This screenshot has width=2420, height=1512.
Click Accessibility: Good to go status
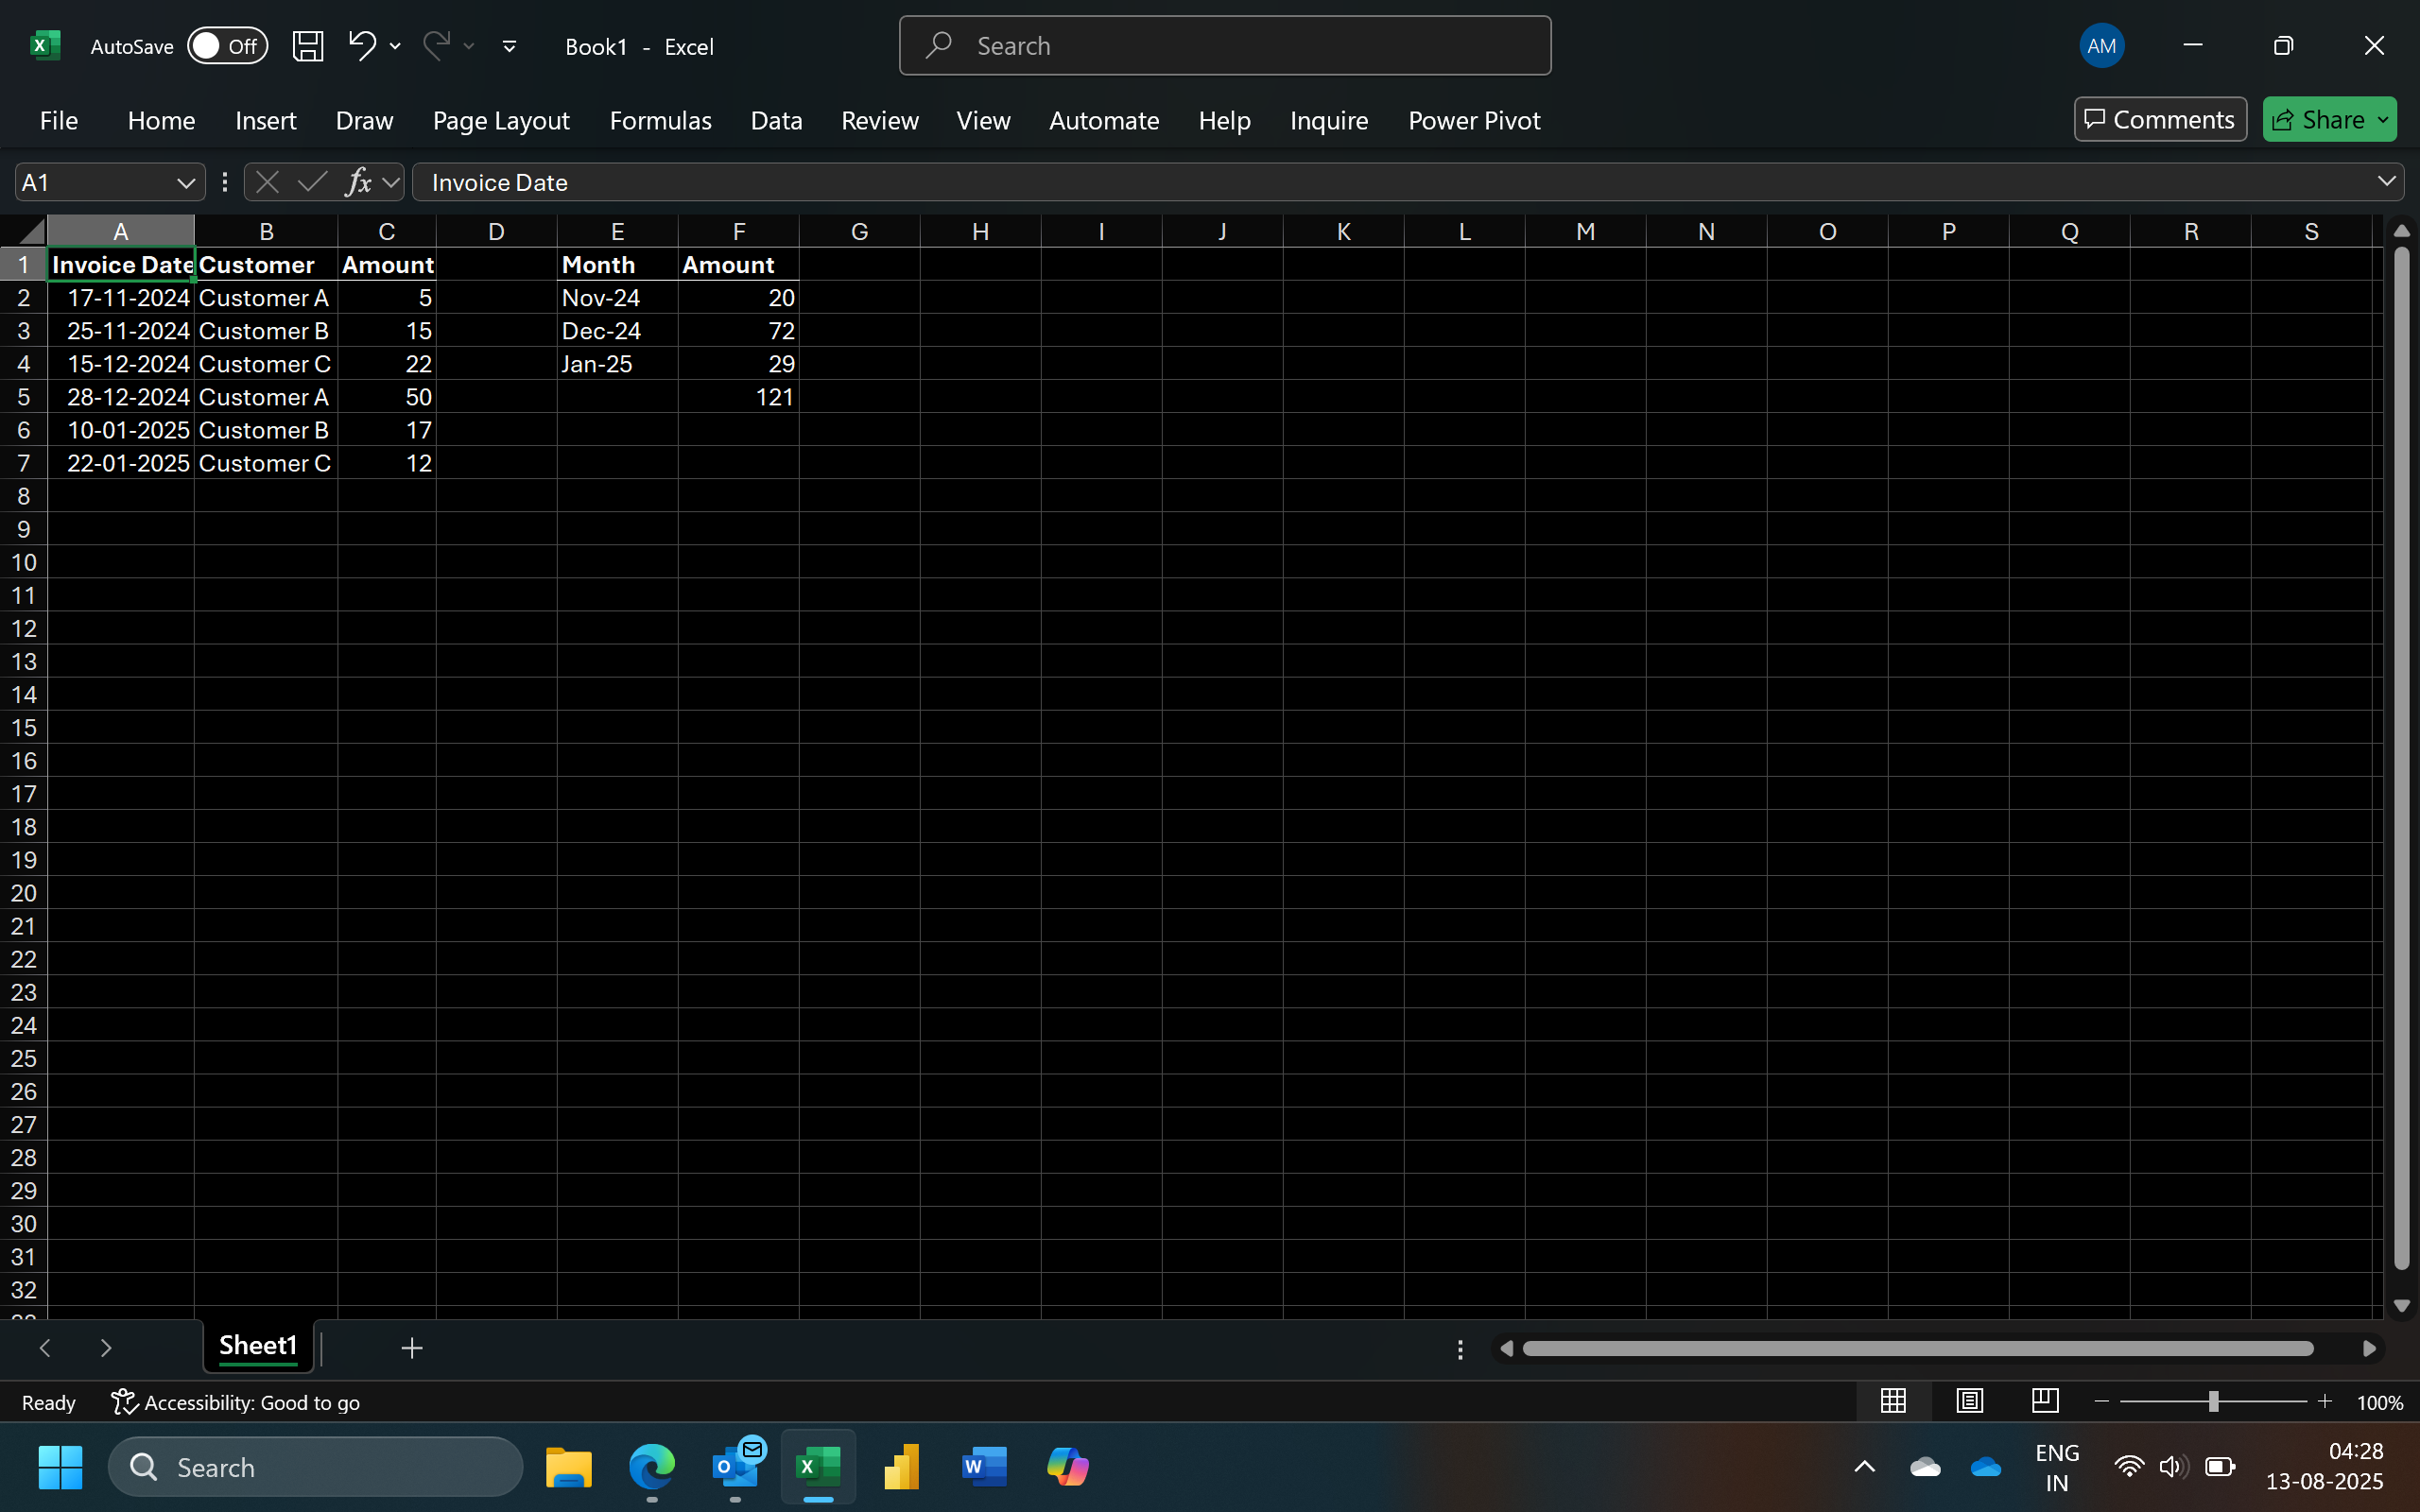point(236,1403)
